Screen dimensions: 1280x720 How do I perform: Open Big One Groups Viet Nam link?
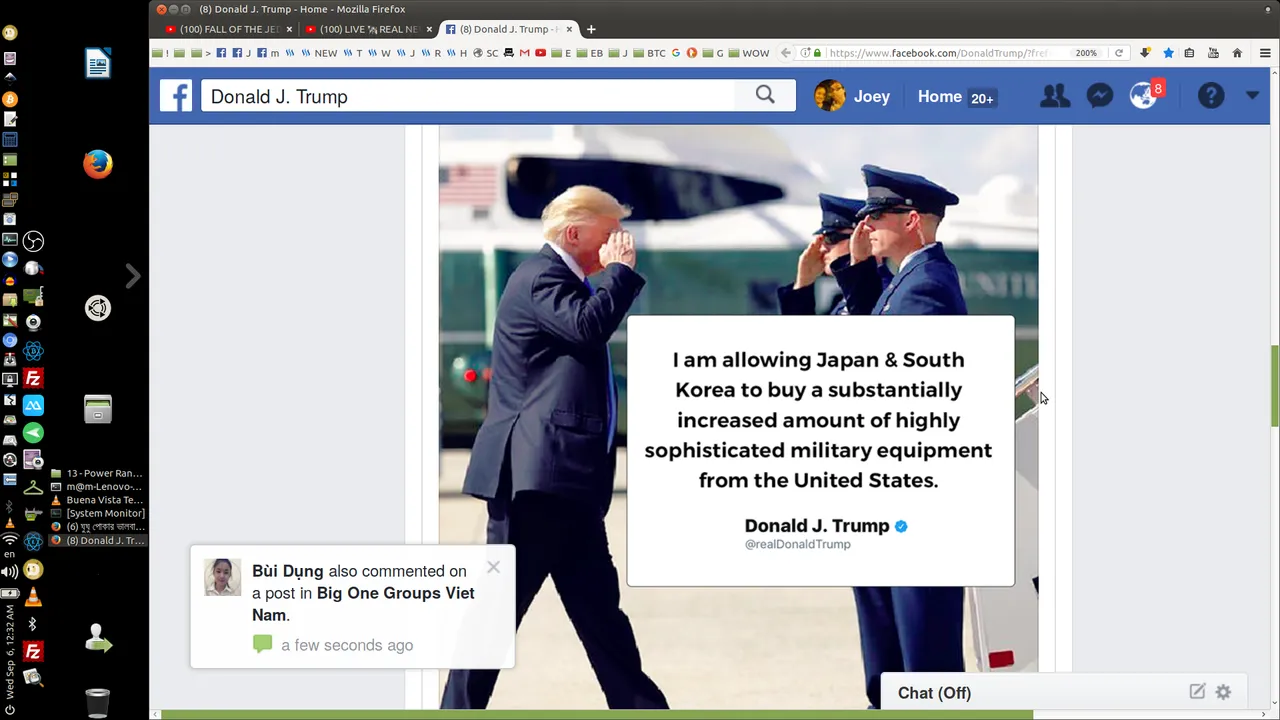point(364,604)
